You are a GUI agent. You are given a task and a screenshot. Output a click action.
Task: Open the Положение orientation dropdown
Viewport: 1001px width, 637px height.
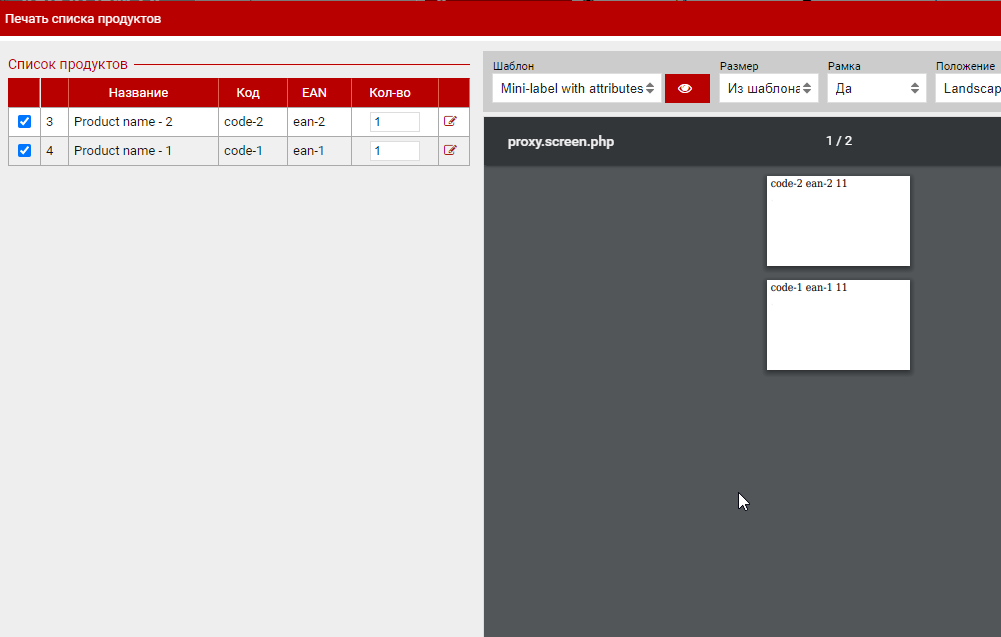click(968, 88)
